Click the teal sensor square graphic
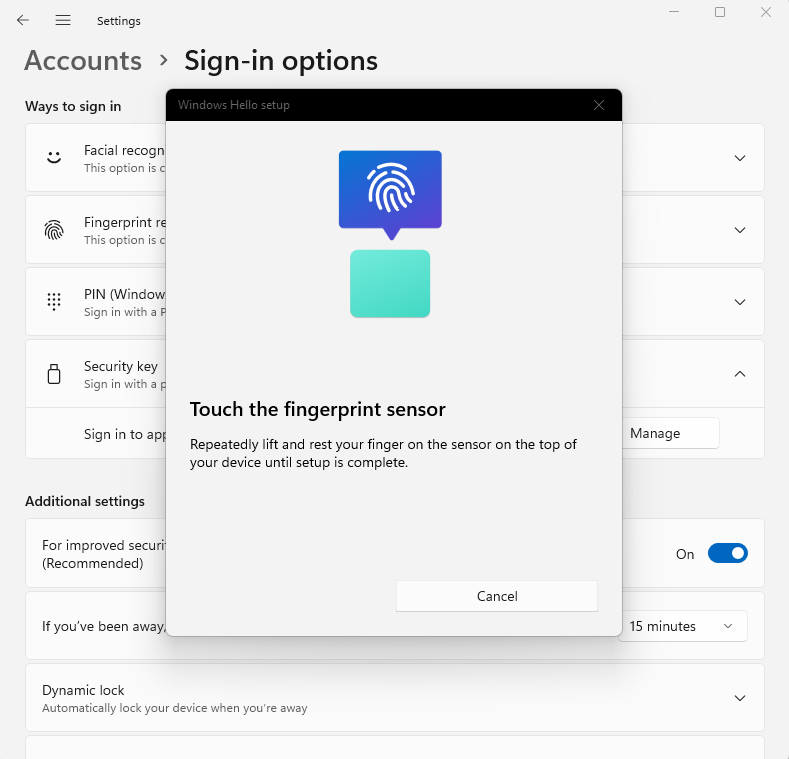 (390, 284)
